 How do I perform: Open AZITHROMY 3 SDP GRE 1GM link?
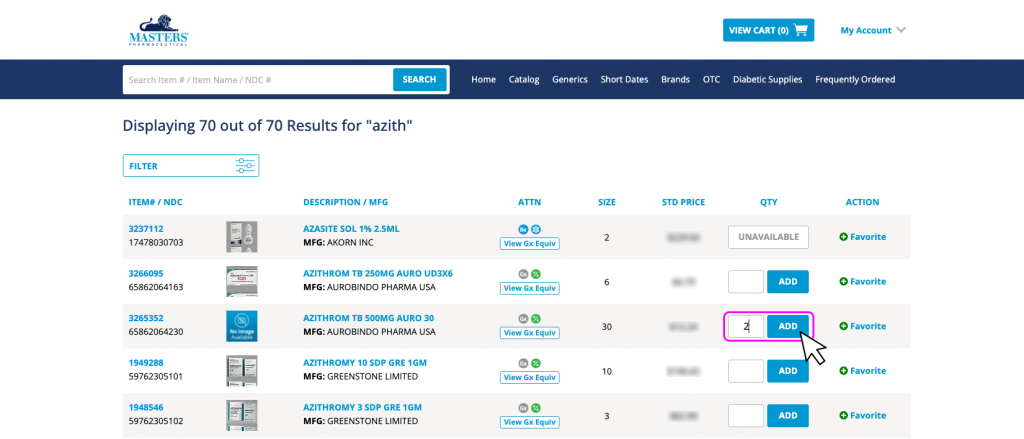point(362,408)
